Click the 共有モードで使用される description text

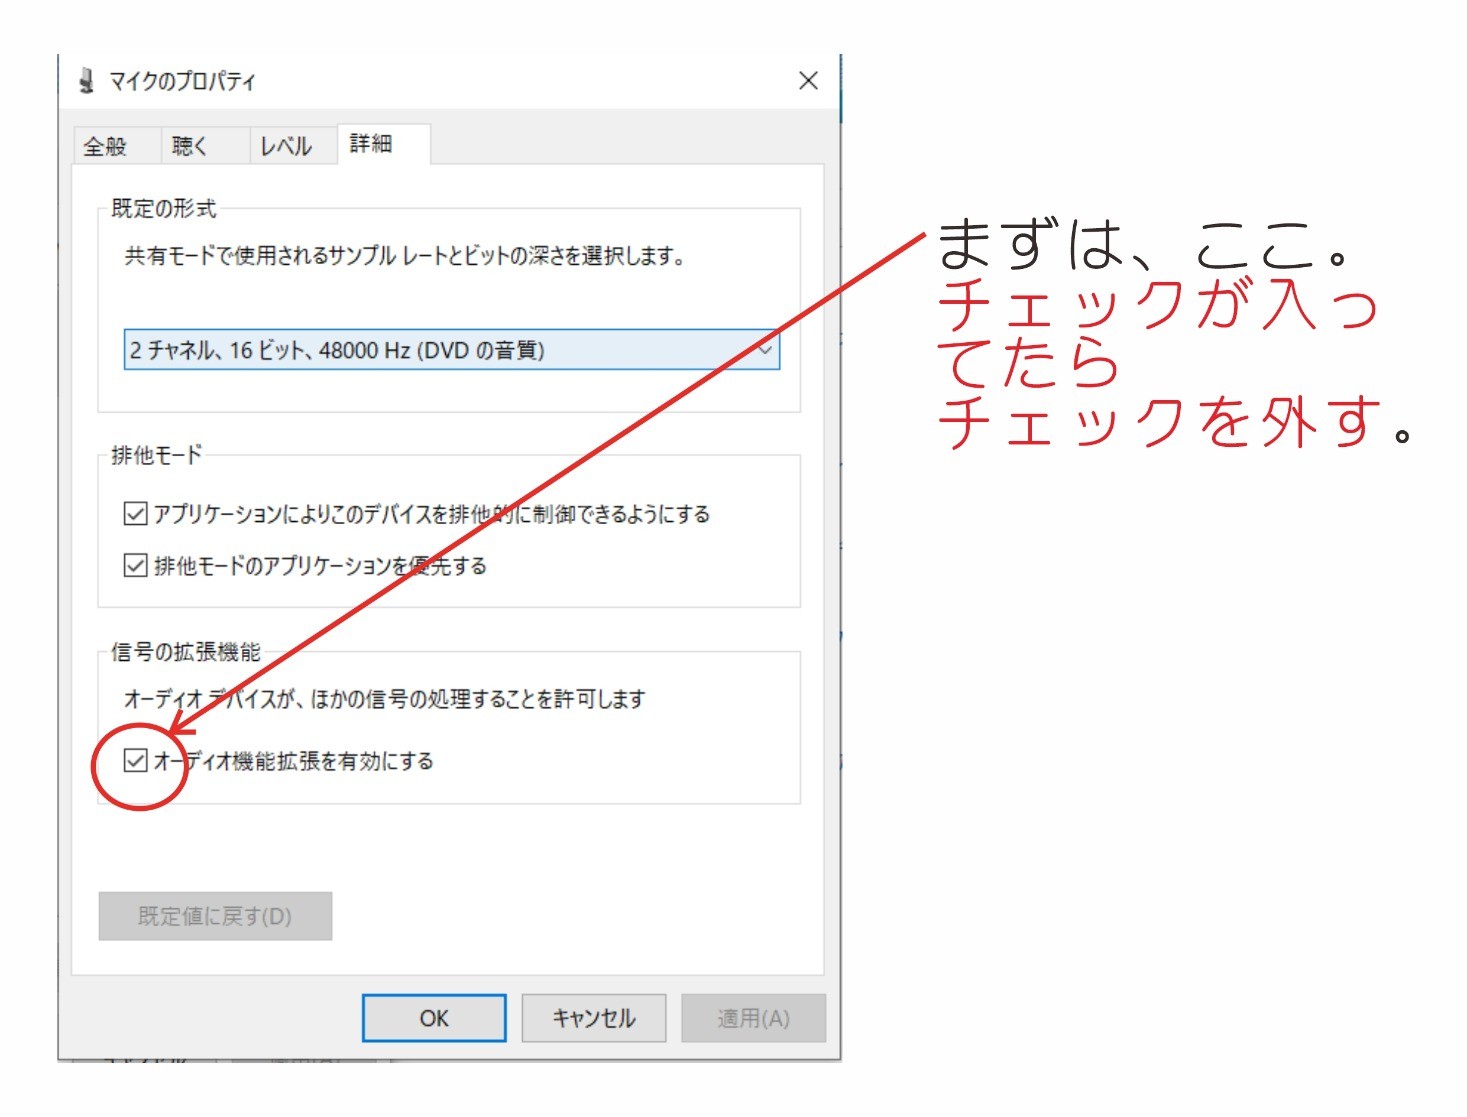[x=405, y=256]
